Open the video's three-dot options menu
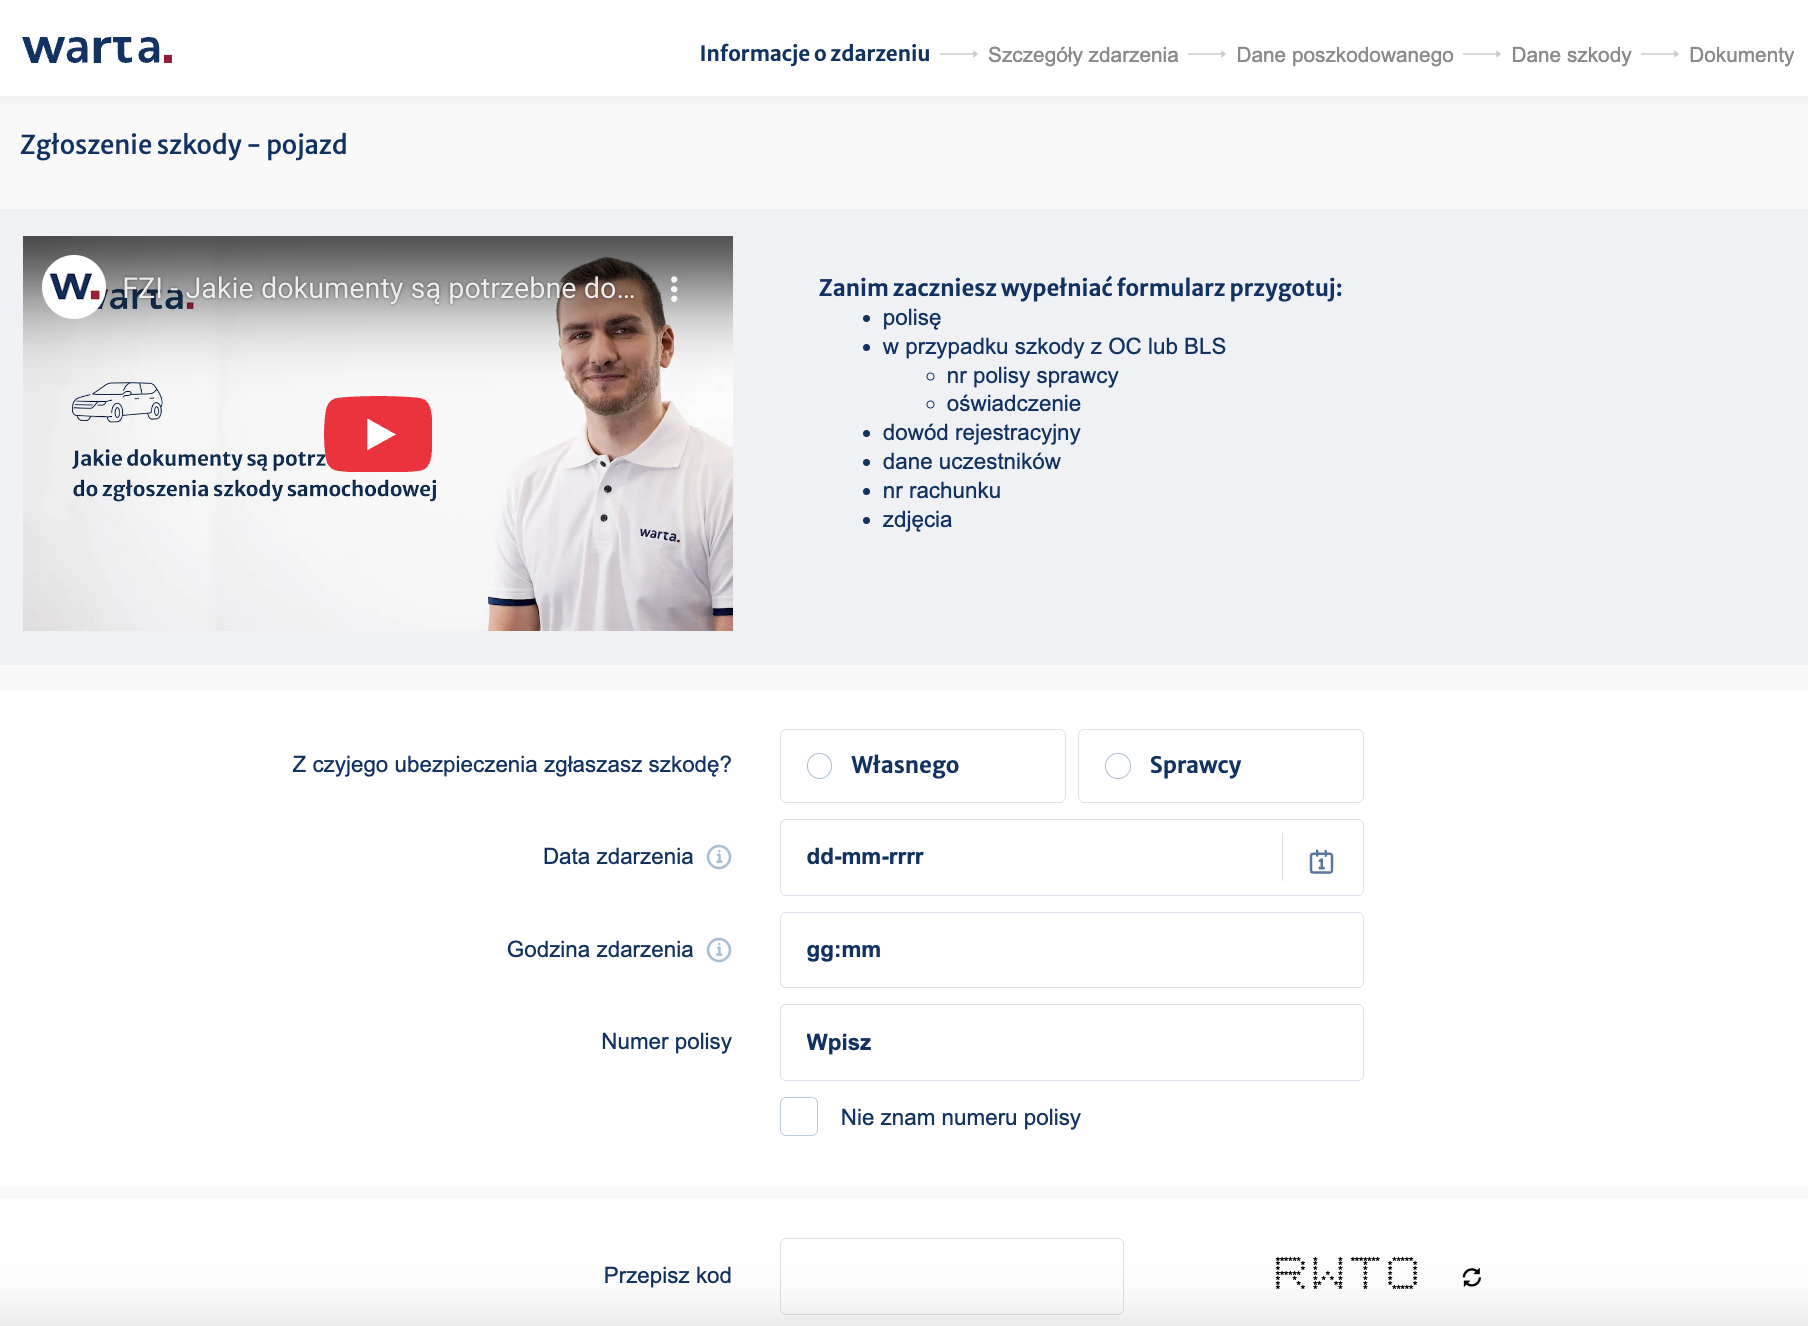 click(x=676, y=288)
